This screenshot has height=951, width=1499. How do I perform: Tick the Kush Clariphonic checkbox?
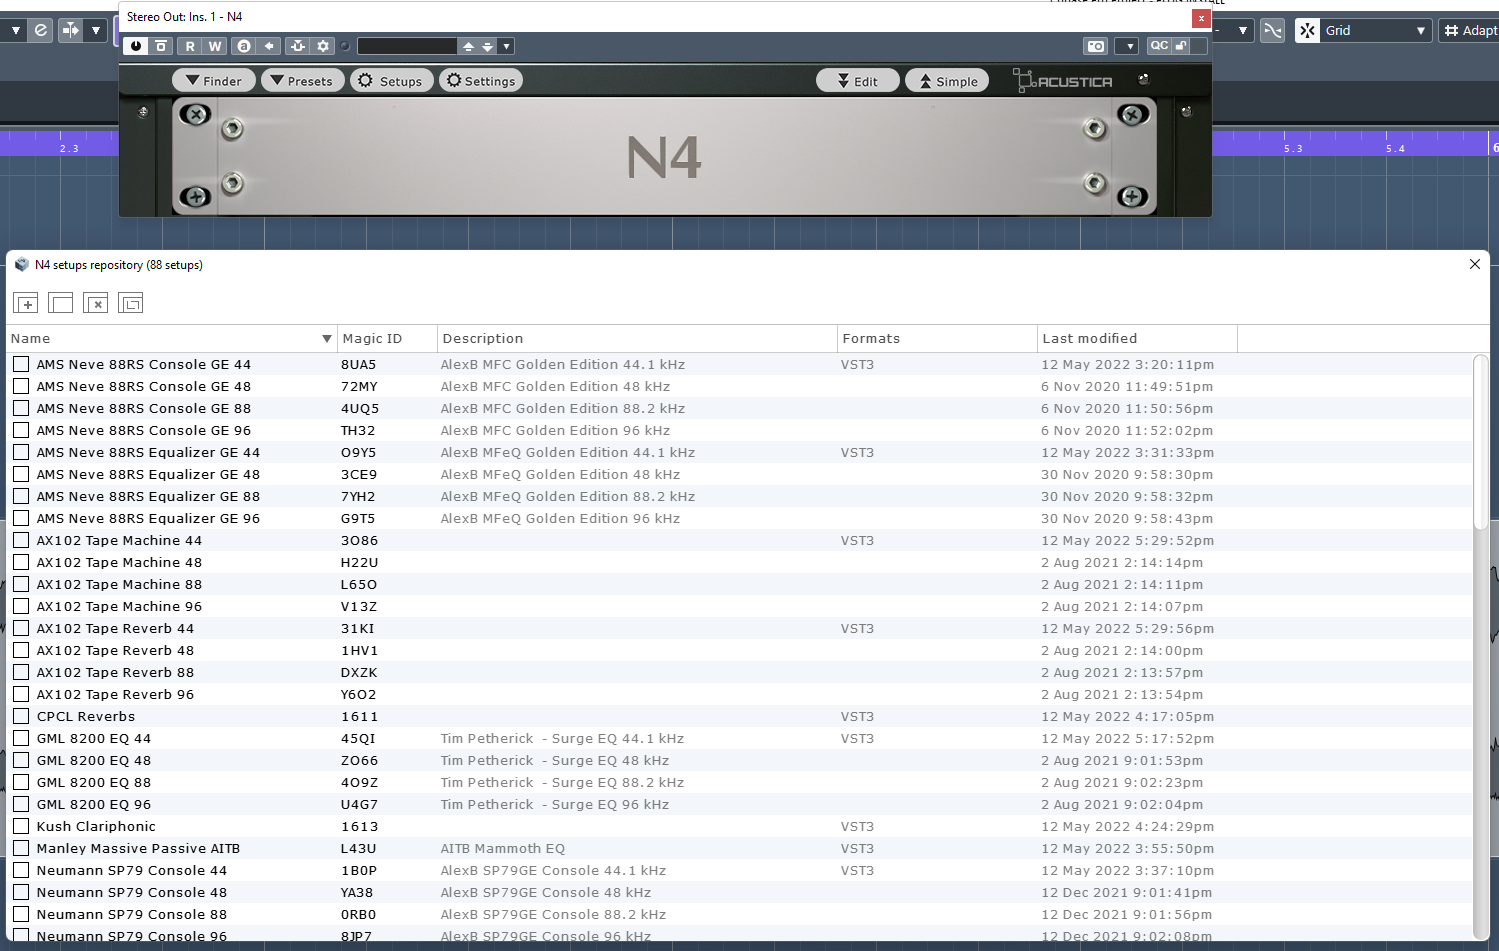point(21,826)
